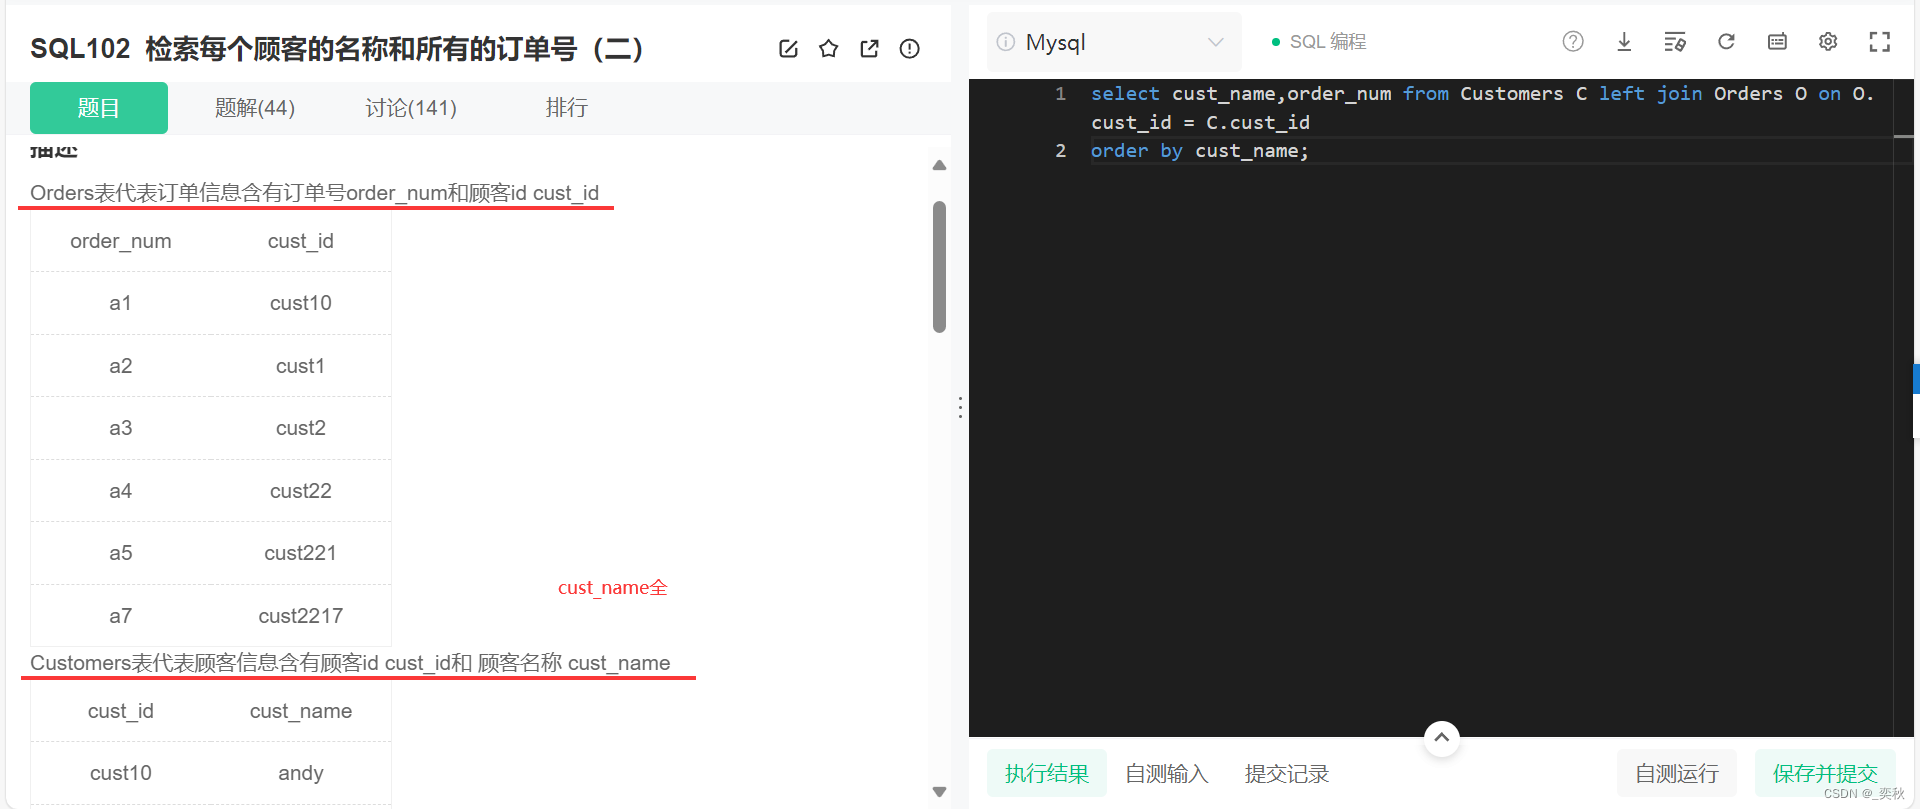Image resolution: width=1920 pixels, height=809 pixels.
Task: Click the edit note icon beside title
Action: pos(788,49)
